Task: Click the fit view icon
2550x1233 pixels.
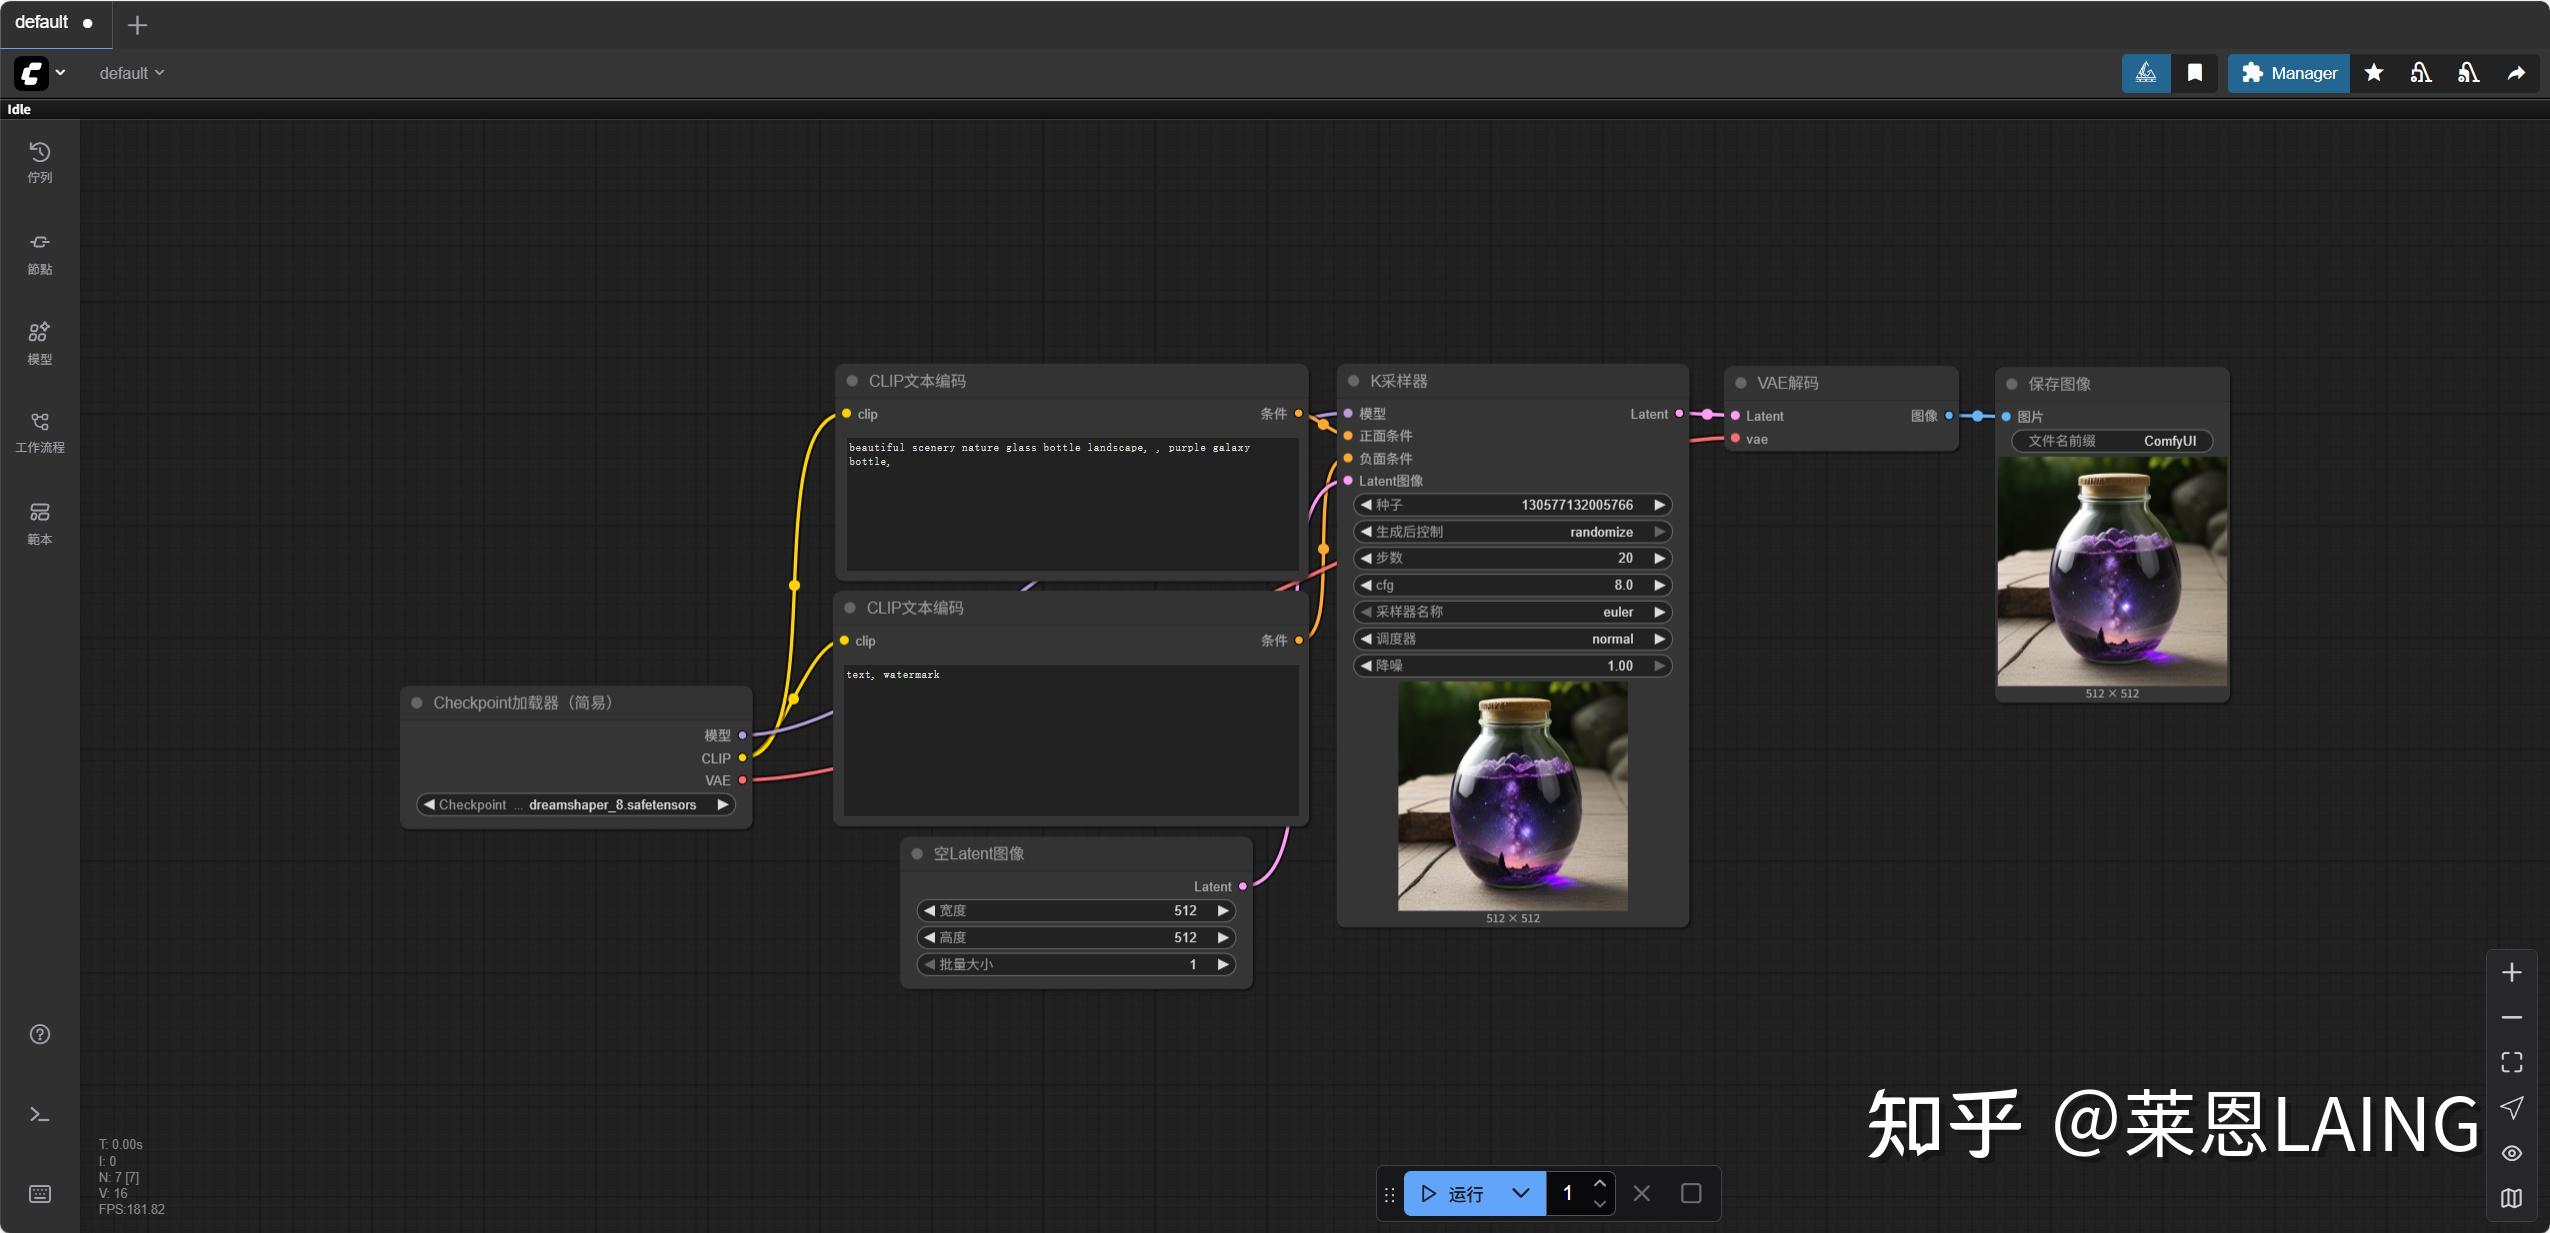Action: (2511, 1062)
